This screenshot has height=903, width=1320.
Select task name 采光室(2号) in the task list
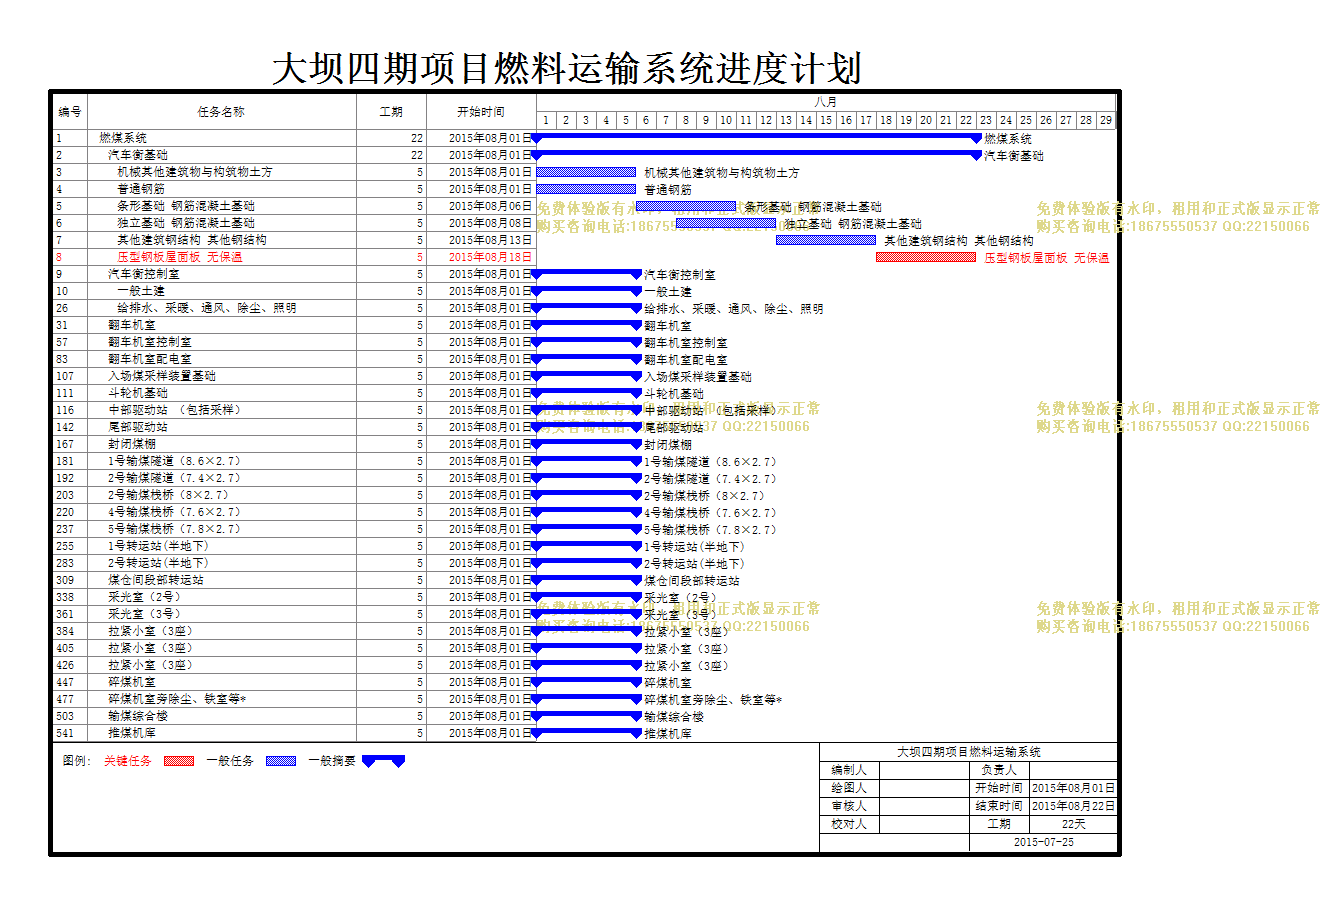click(x=145, y=597)
